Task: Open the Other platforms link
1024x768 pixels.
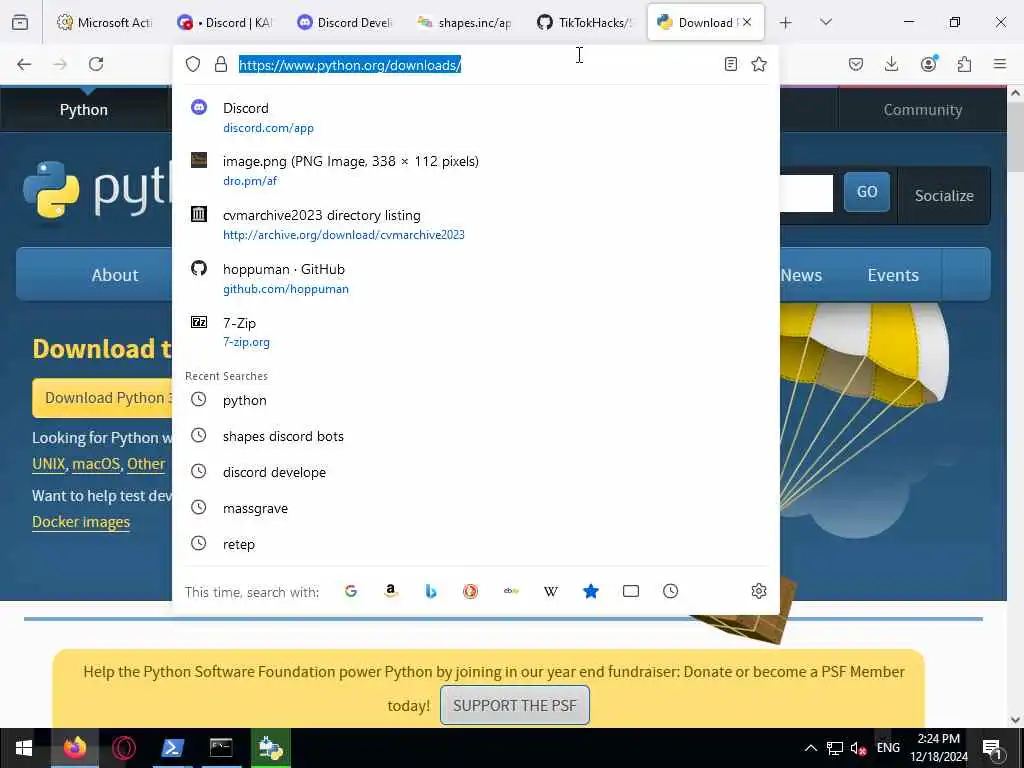Action: (x=146, y=464)
